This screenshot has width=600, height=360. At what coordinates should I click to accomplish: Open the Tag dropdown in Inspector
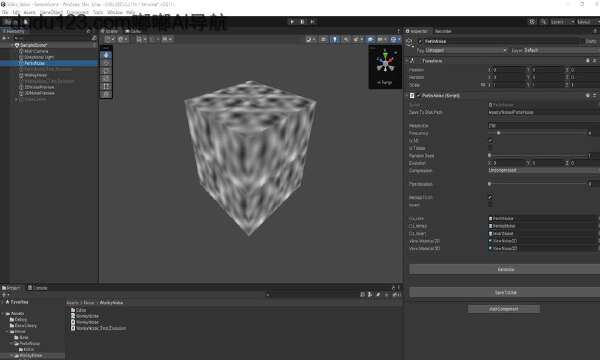tap(466, 50)
